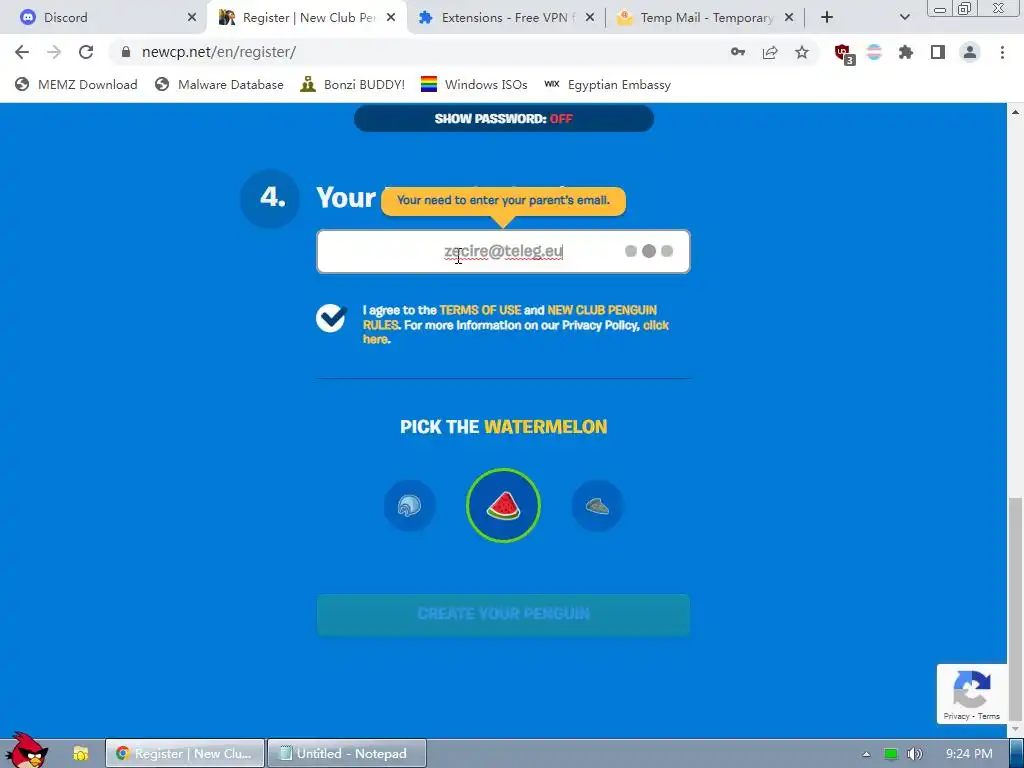Open Windows ISOs bookmark

click(x=474, y=85)
